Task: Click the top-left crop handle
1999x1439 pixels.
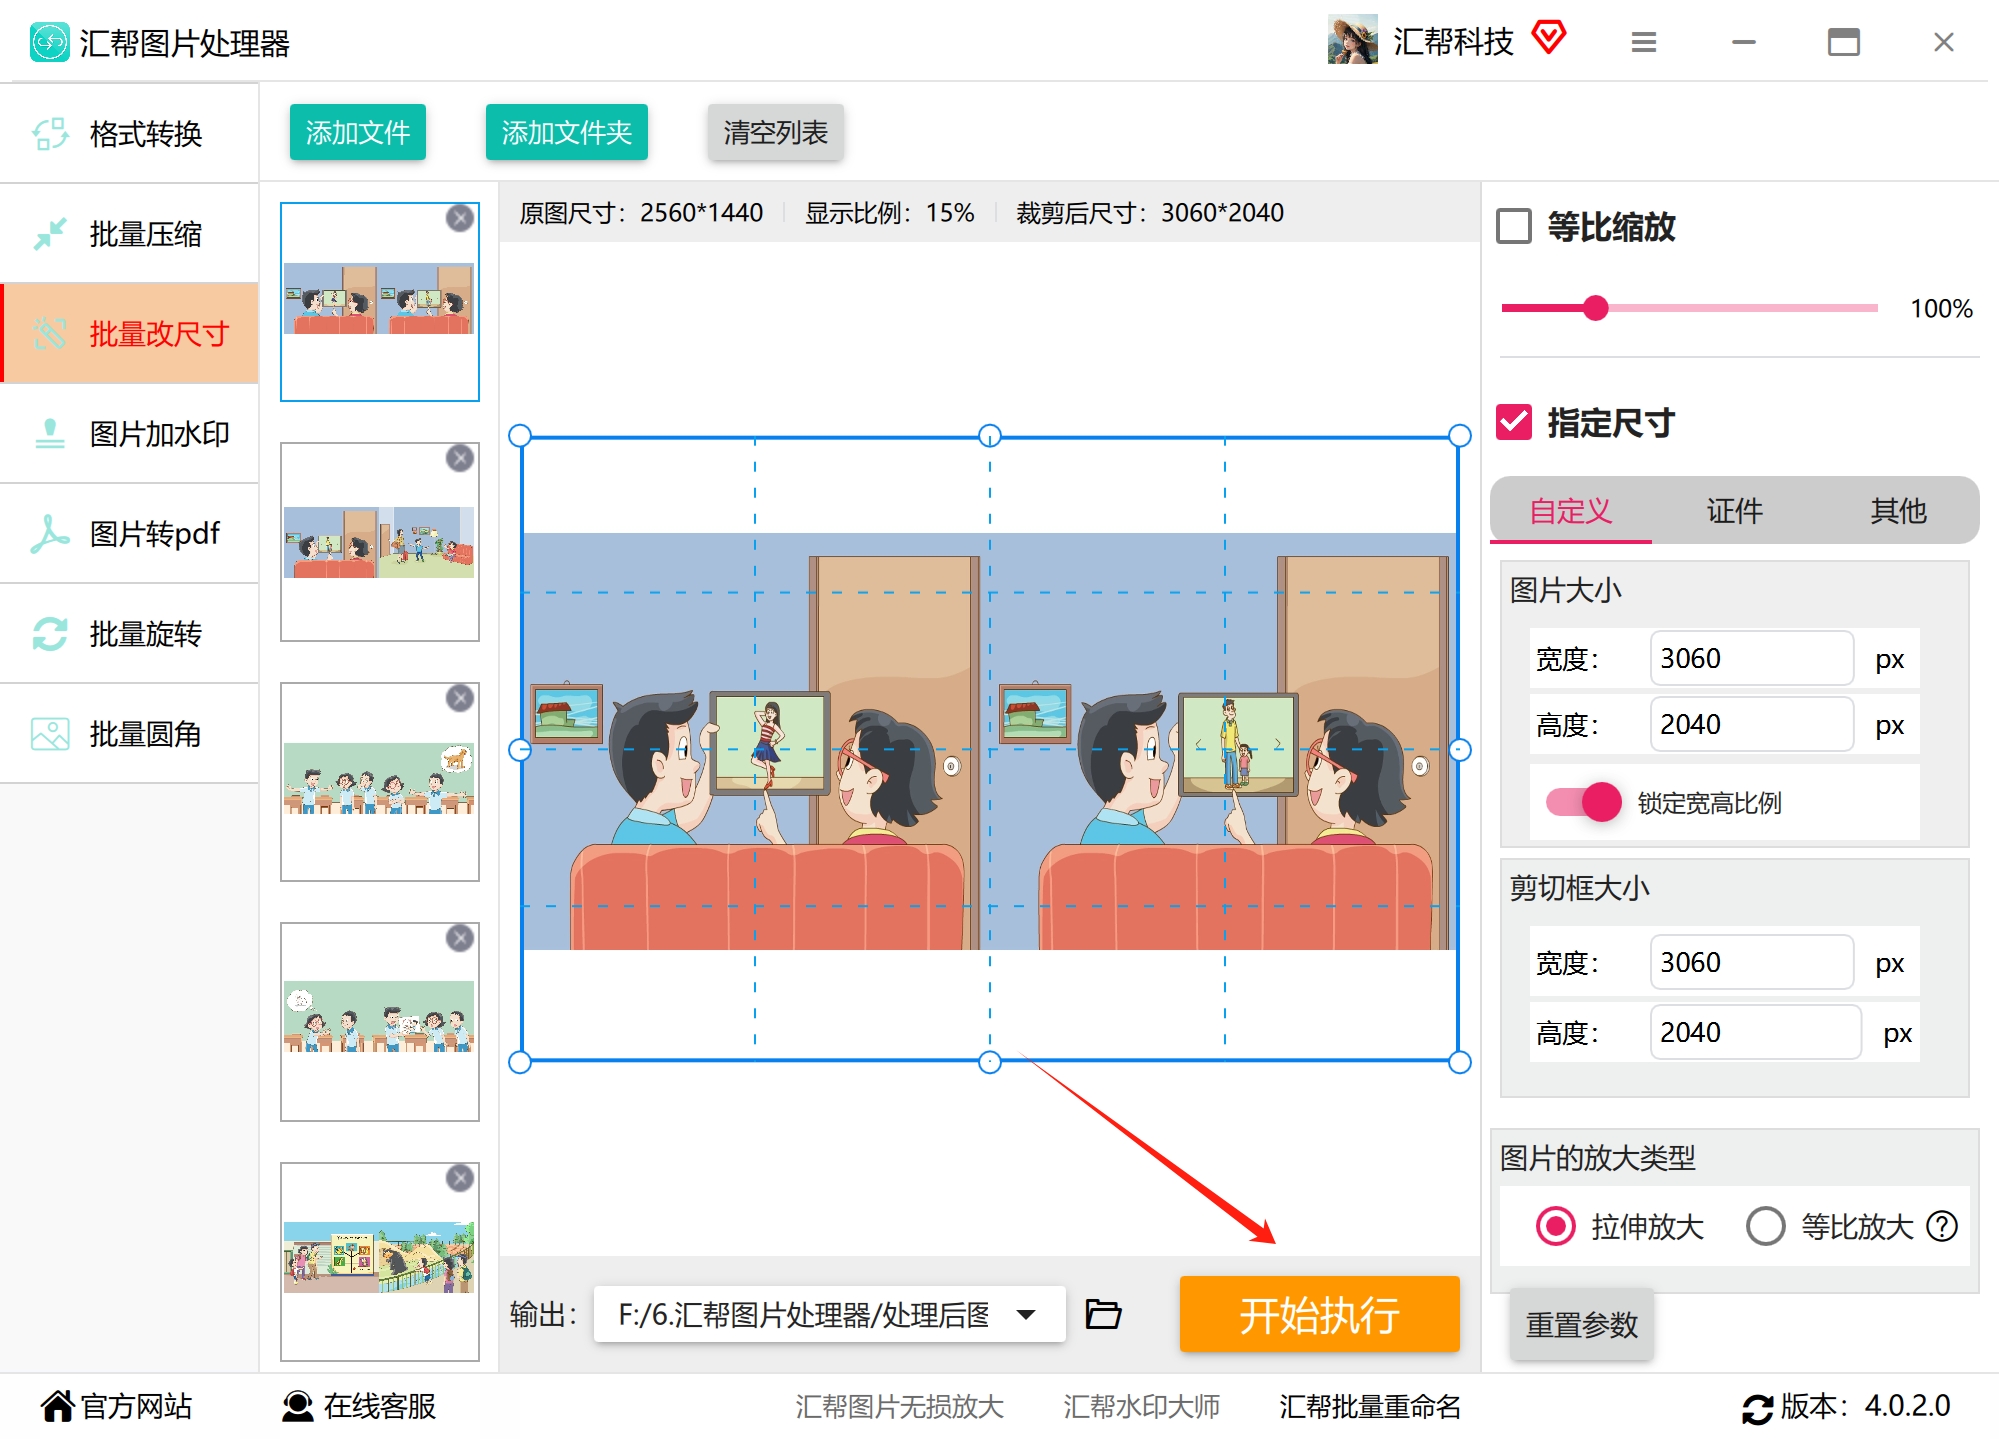Action: 520,436
